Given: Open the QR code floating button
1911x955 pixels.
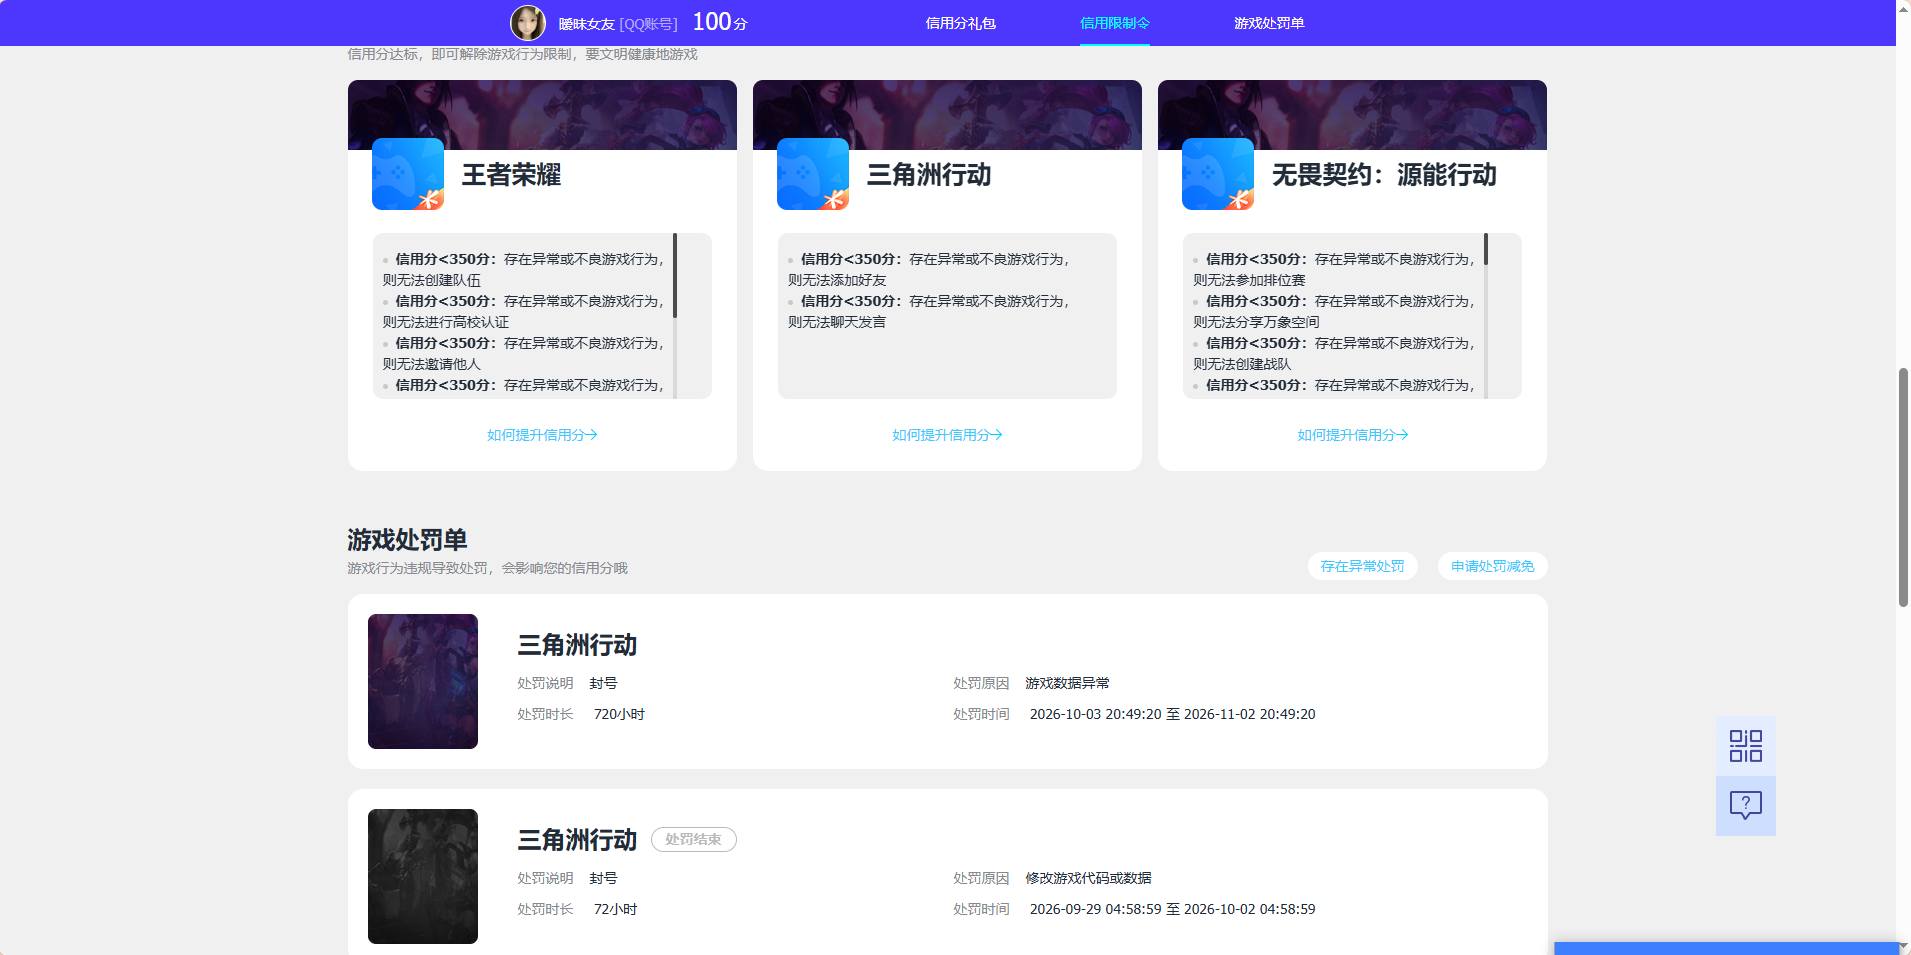Looking at the screenshot, I should (x=1746, y=746).
